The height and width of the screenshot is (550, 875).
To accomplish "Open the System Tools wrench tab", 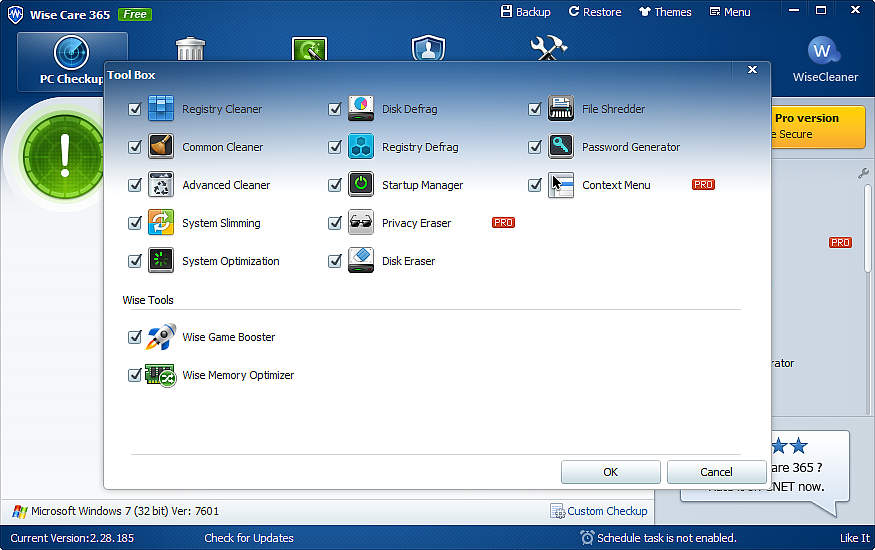I will click(x=549, y=48).
